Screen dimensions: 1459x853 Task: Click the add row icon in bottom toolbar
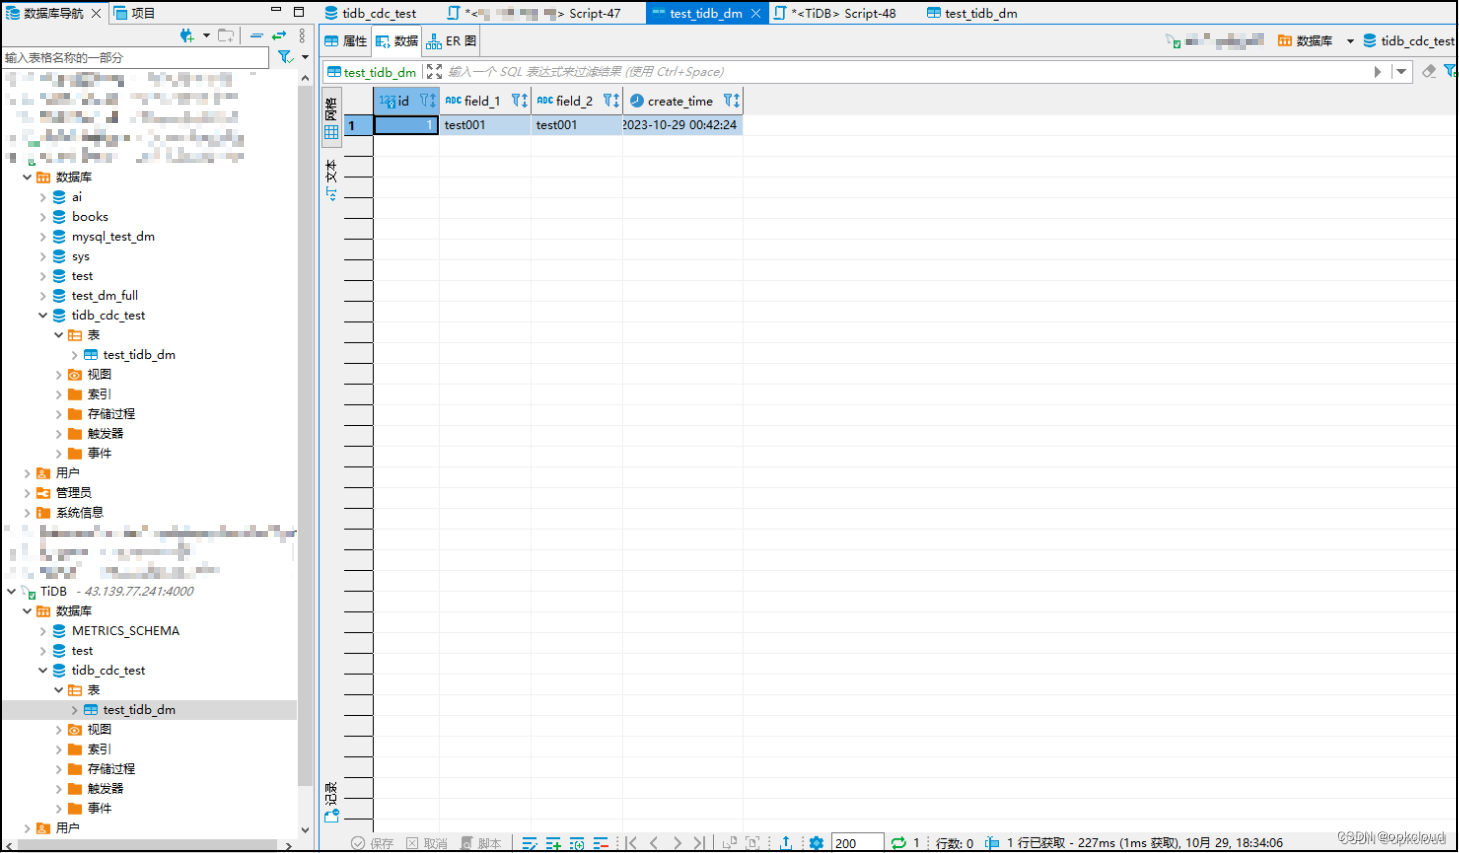point(553,843)
